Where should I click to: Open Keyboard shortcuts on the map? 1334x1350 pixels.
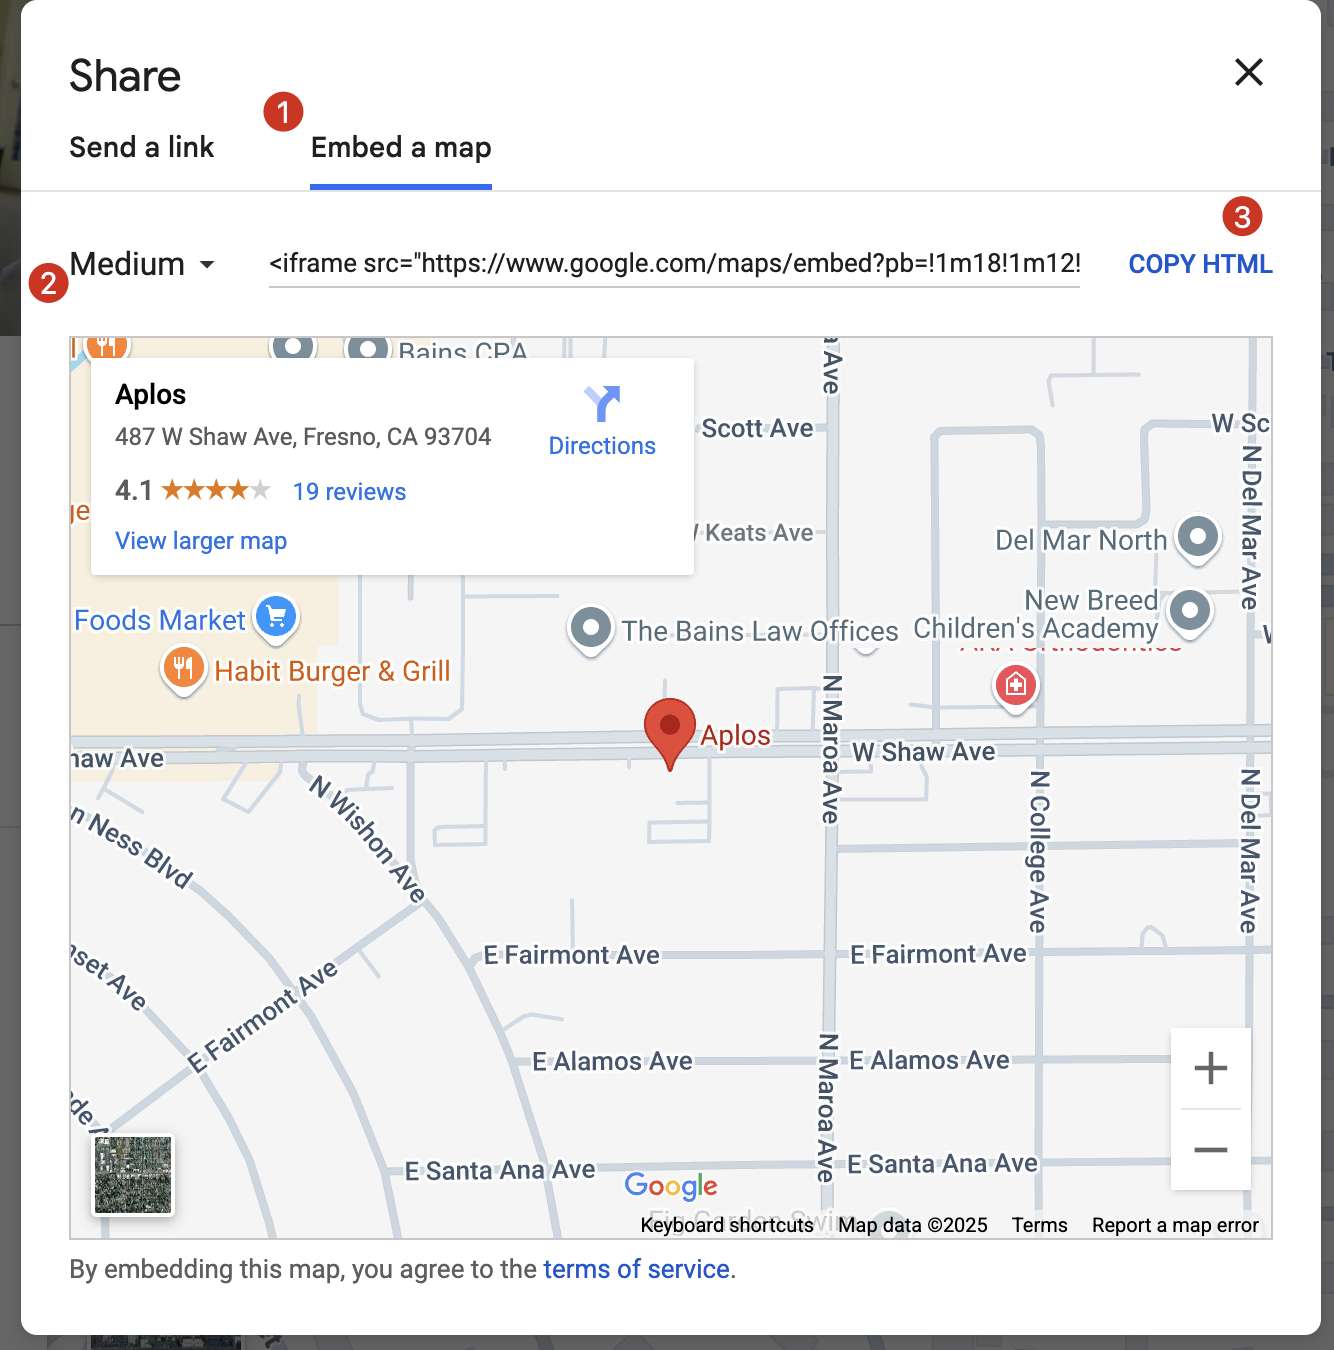(x=727, y=1225)
